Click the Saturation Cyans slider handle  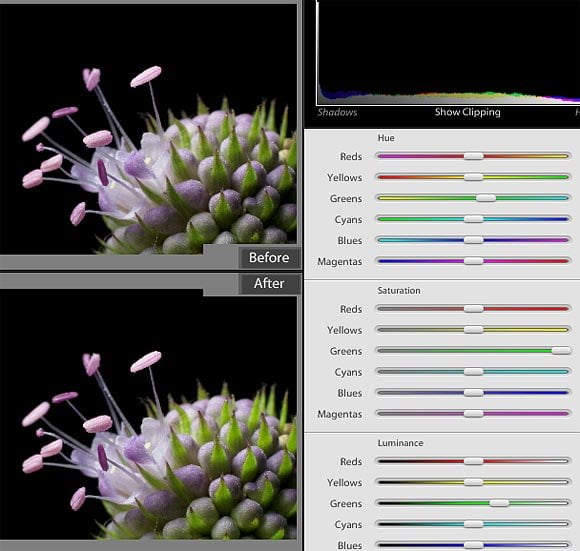click(473, 372)
